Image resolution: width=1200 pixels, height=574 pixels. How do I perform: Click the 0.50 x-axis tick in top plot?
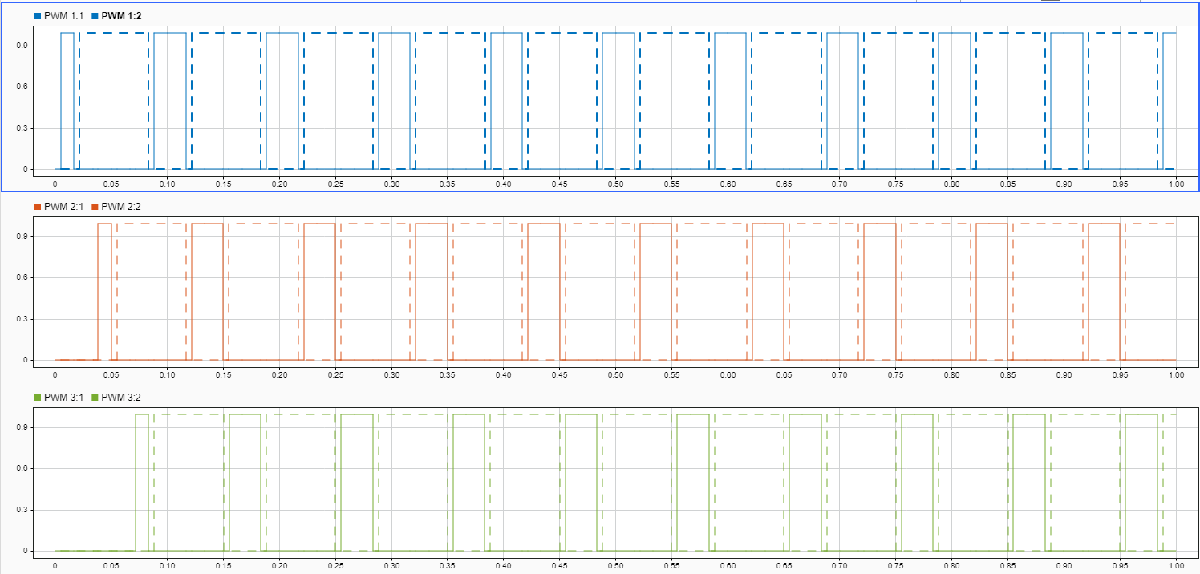pyautogui.click(x=615, y=185)
